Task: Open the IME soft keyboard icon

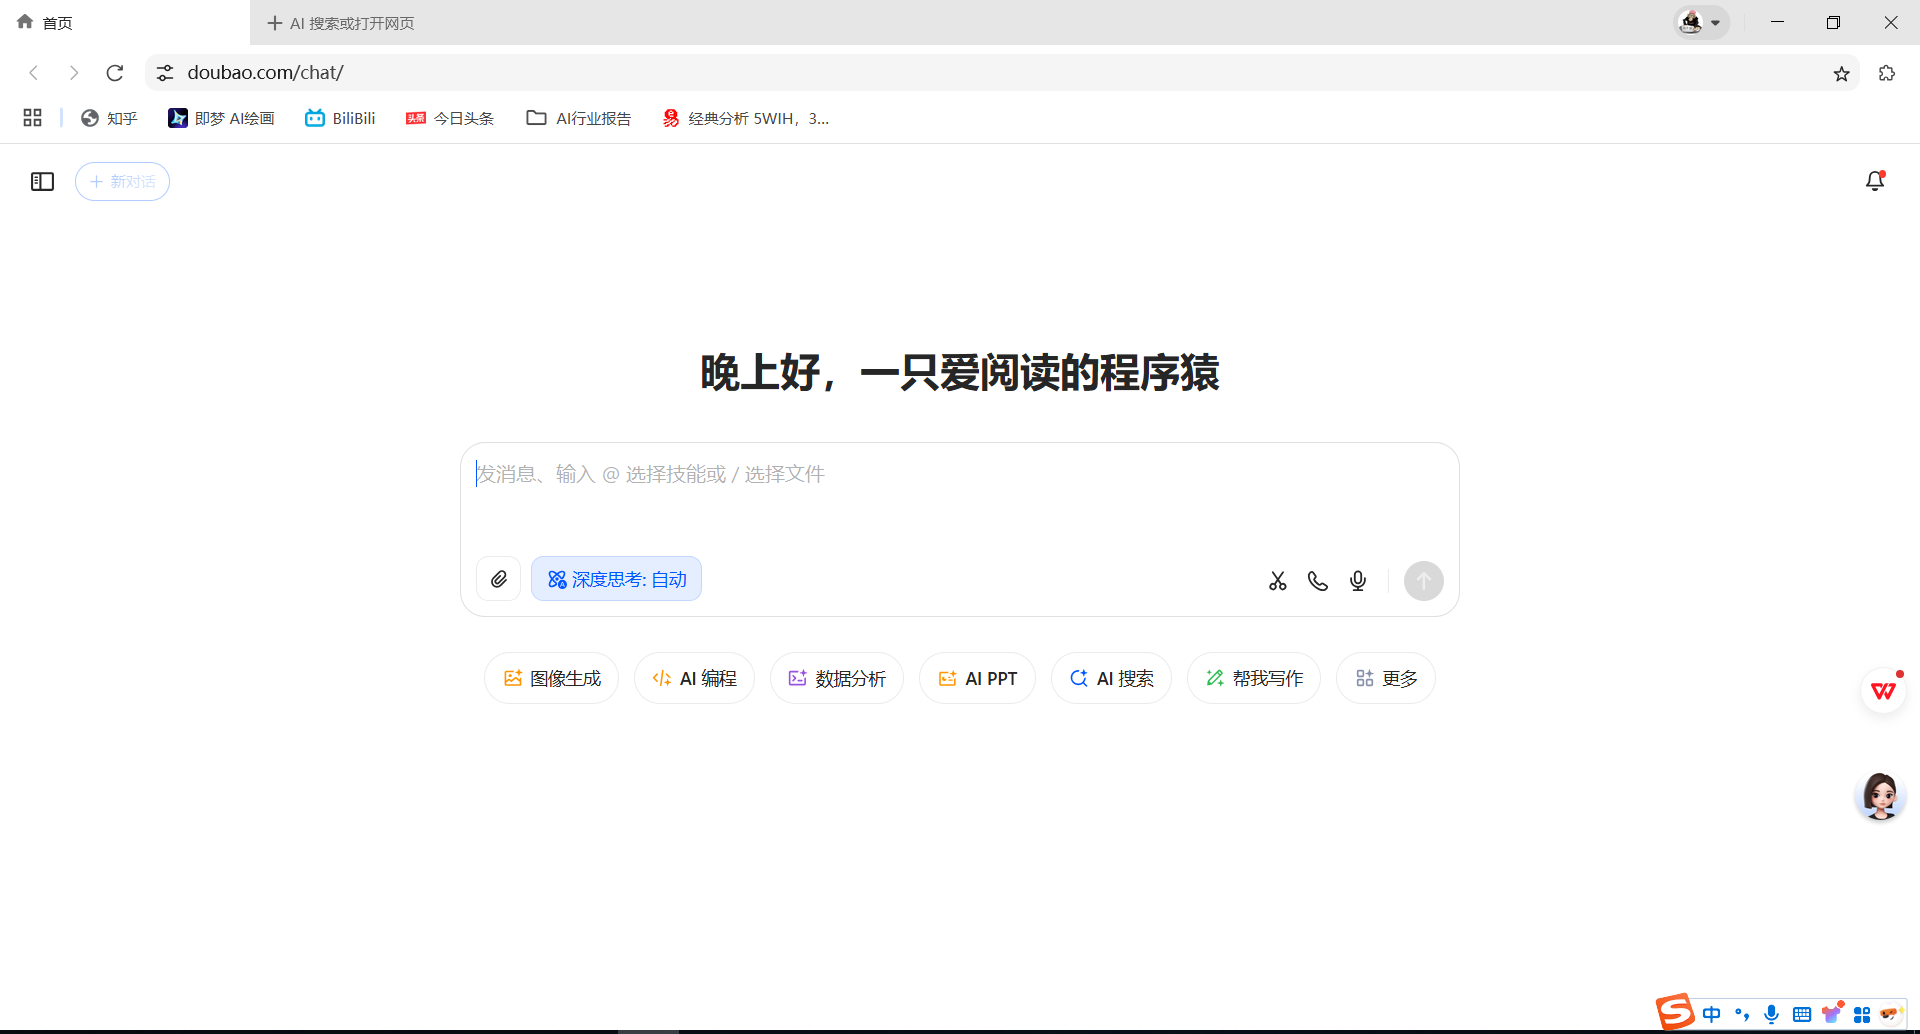Action: click(x=1802, y=1014)
